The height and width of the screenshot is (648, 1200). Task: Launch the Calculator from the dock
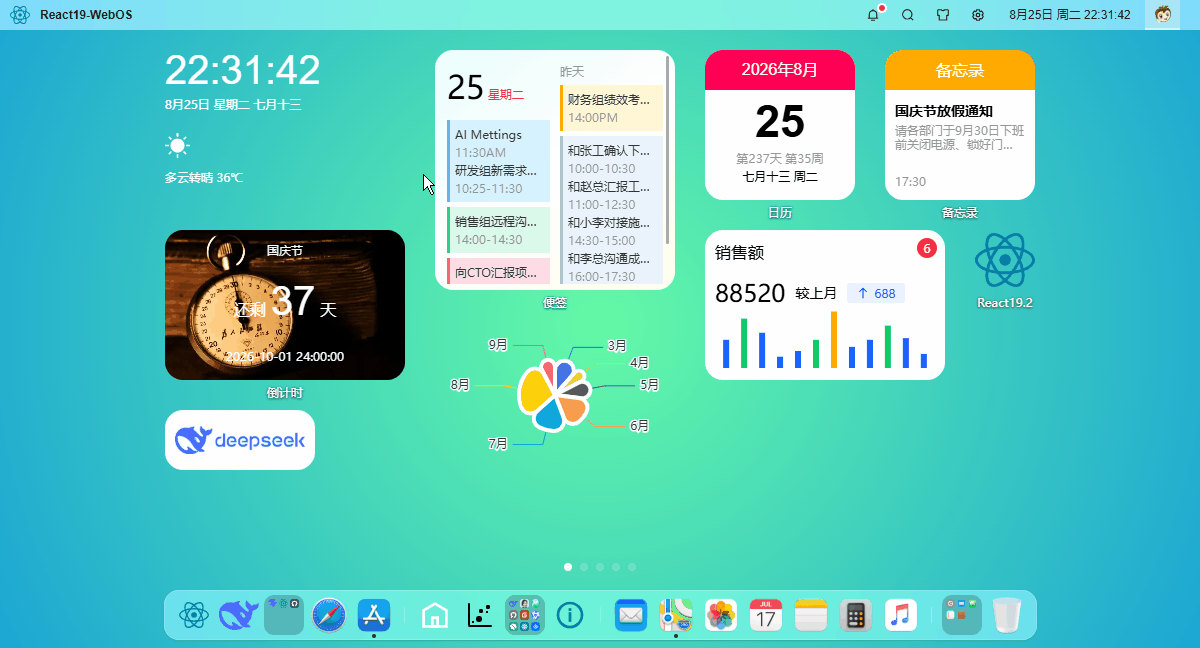856,615
